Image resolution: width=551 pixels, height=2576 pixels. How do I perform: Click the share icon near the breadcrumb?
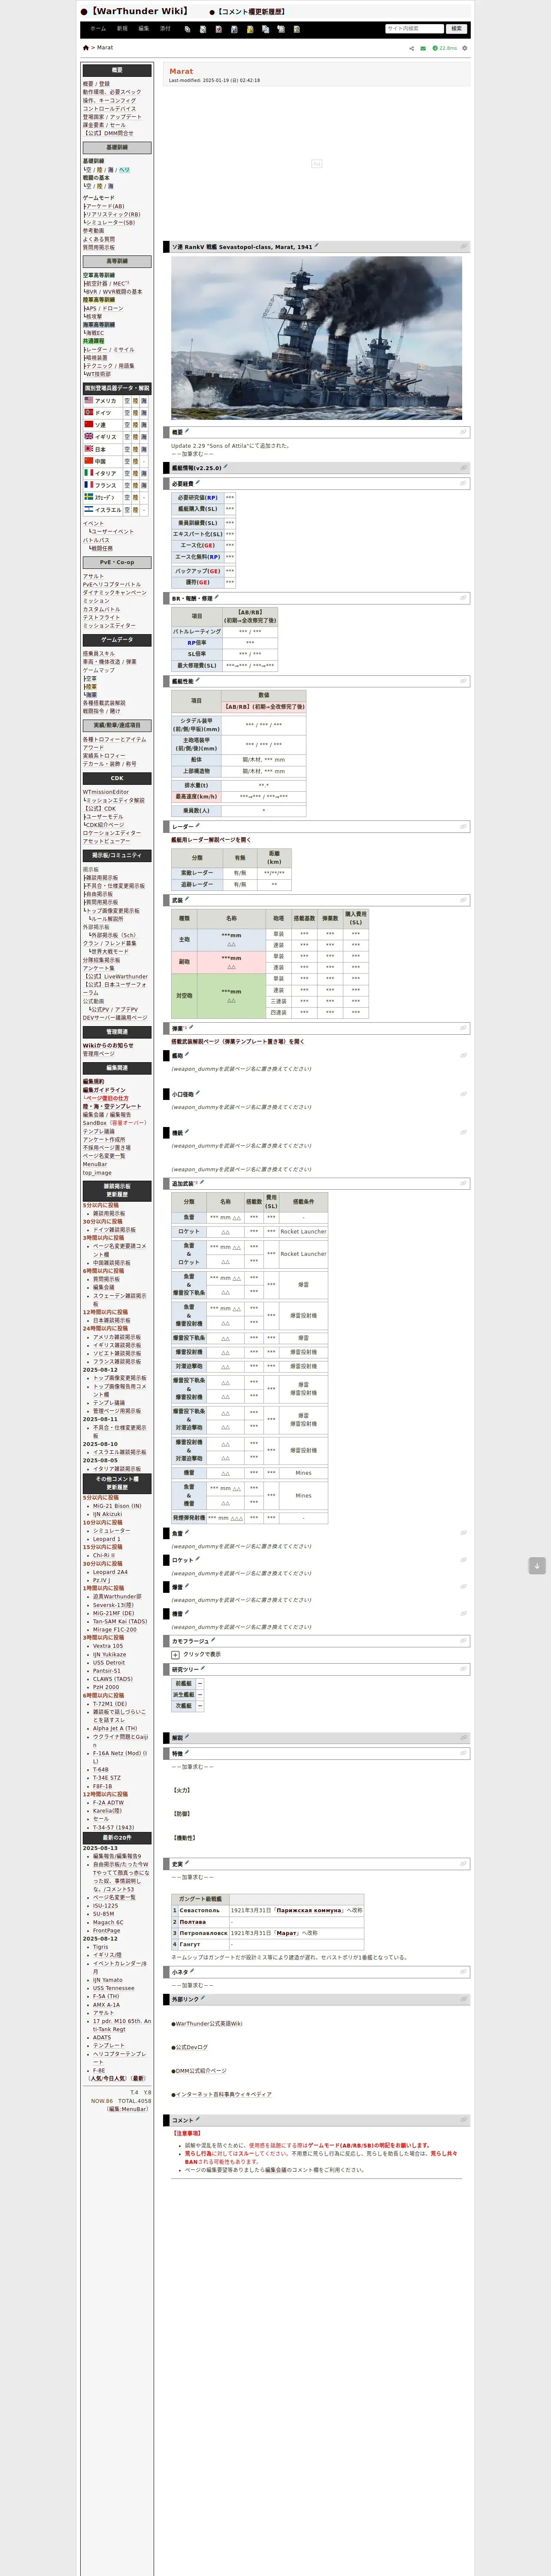(411, 48)
